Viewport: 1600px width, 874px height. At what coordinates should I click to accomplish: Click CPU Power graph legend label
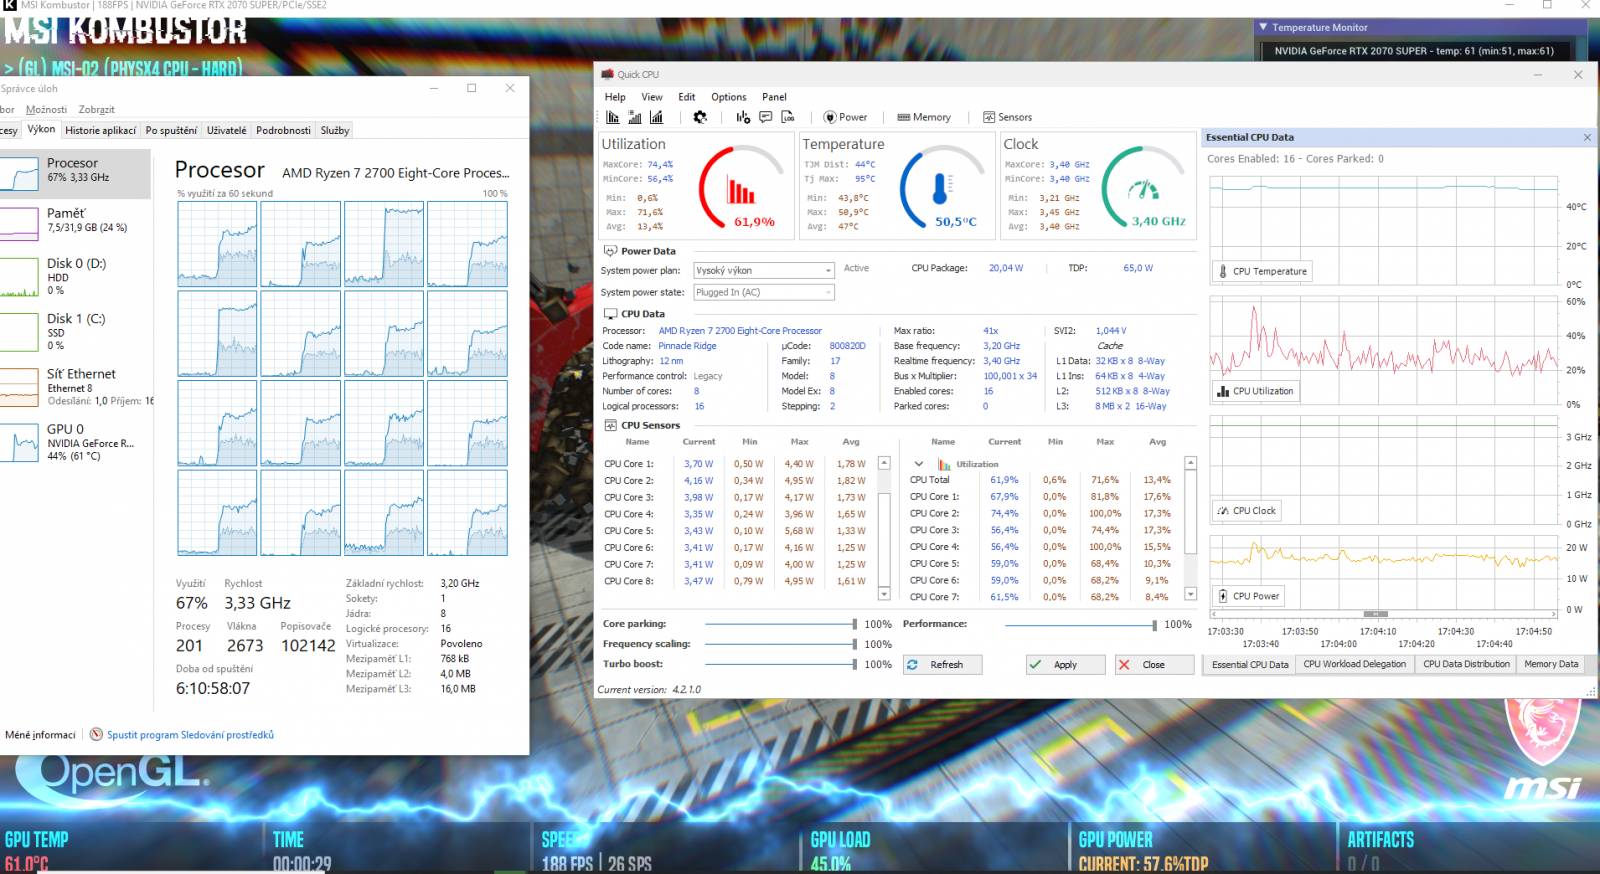point(1249,596)
